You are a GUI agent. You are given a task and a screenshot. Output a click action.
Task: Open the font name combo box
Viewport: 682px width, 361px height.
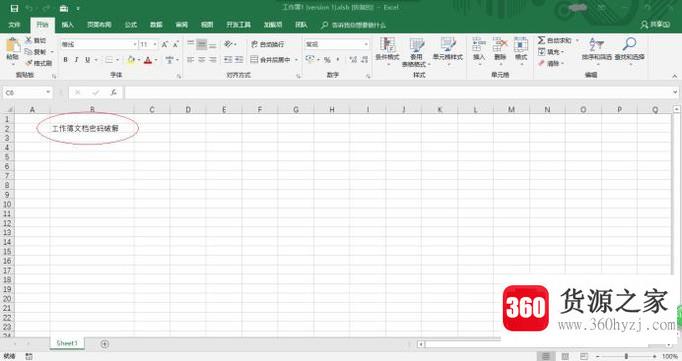(x=99, y=44)
